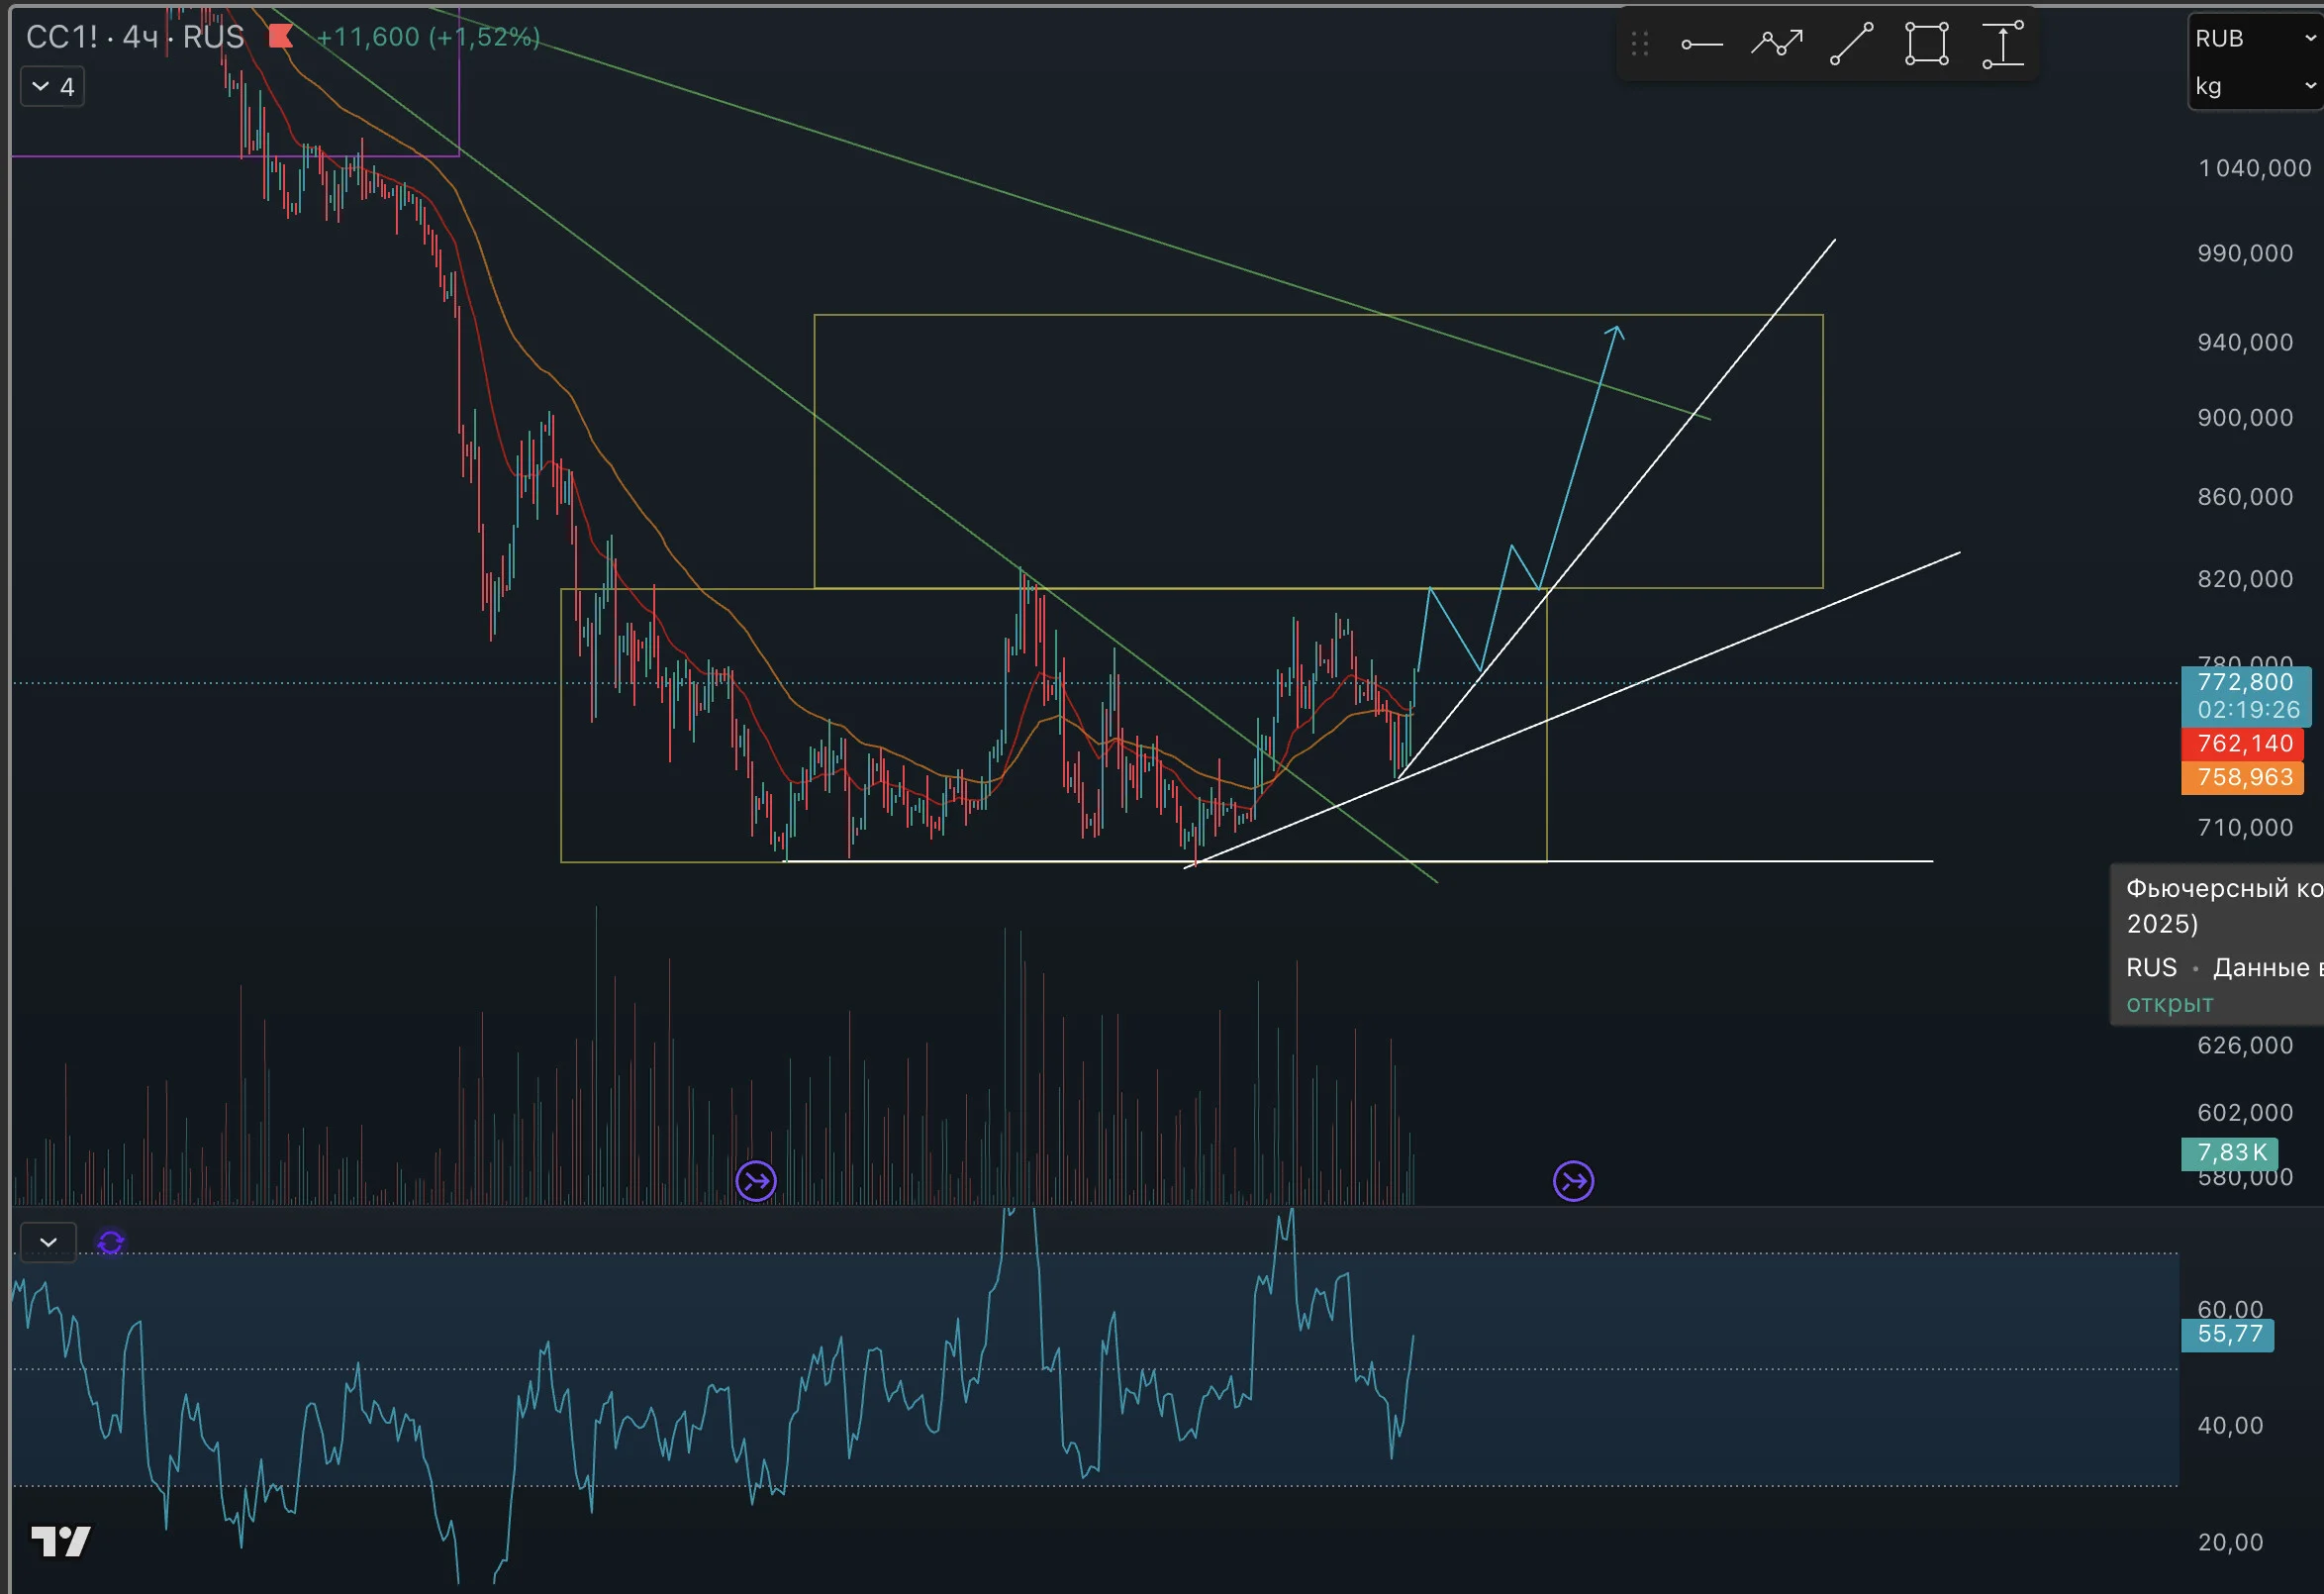
Task: Open the TradingView logo
Action: click(61, 1541)
